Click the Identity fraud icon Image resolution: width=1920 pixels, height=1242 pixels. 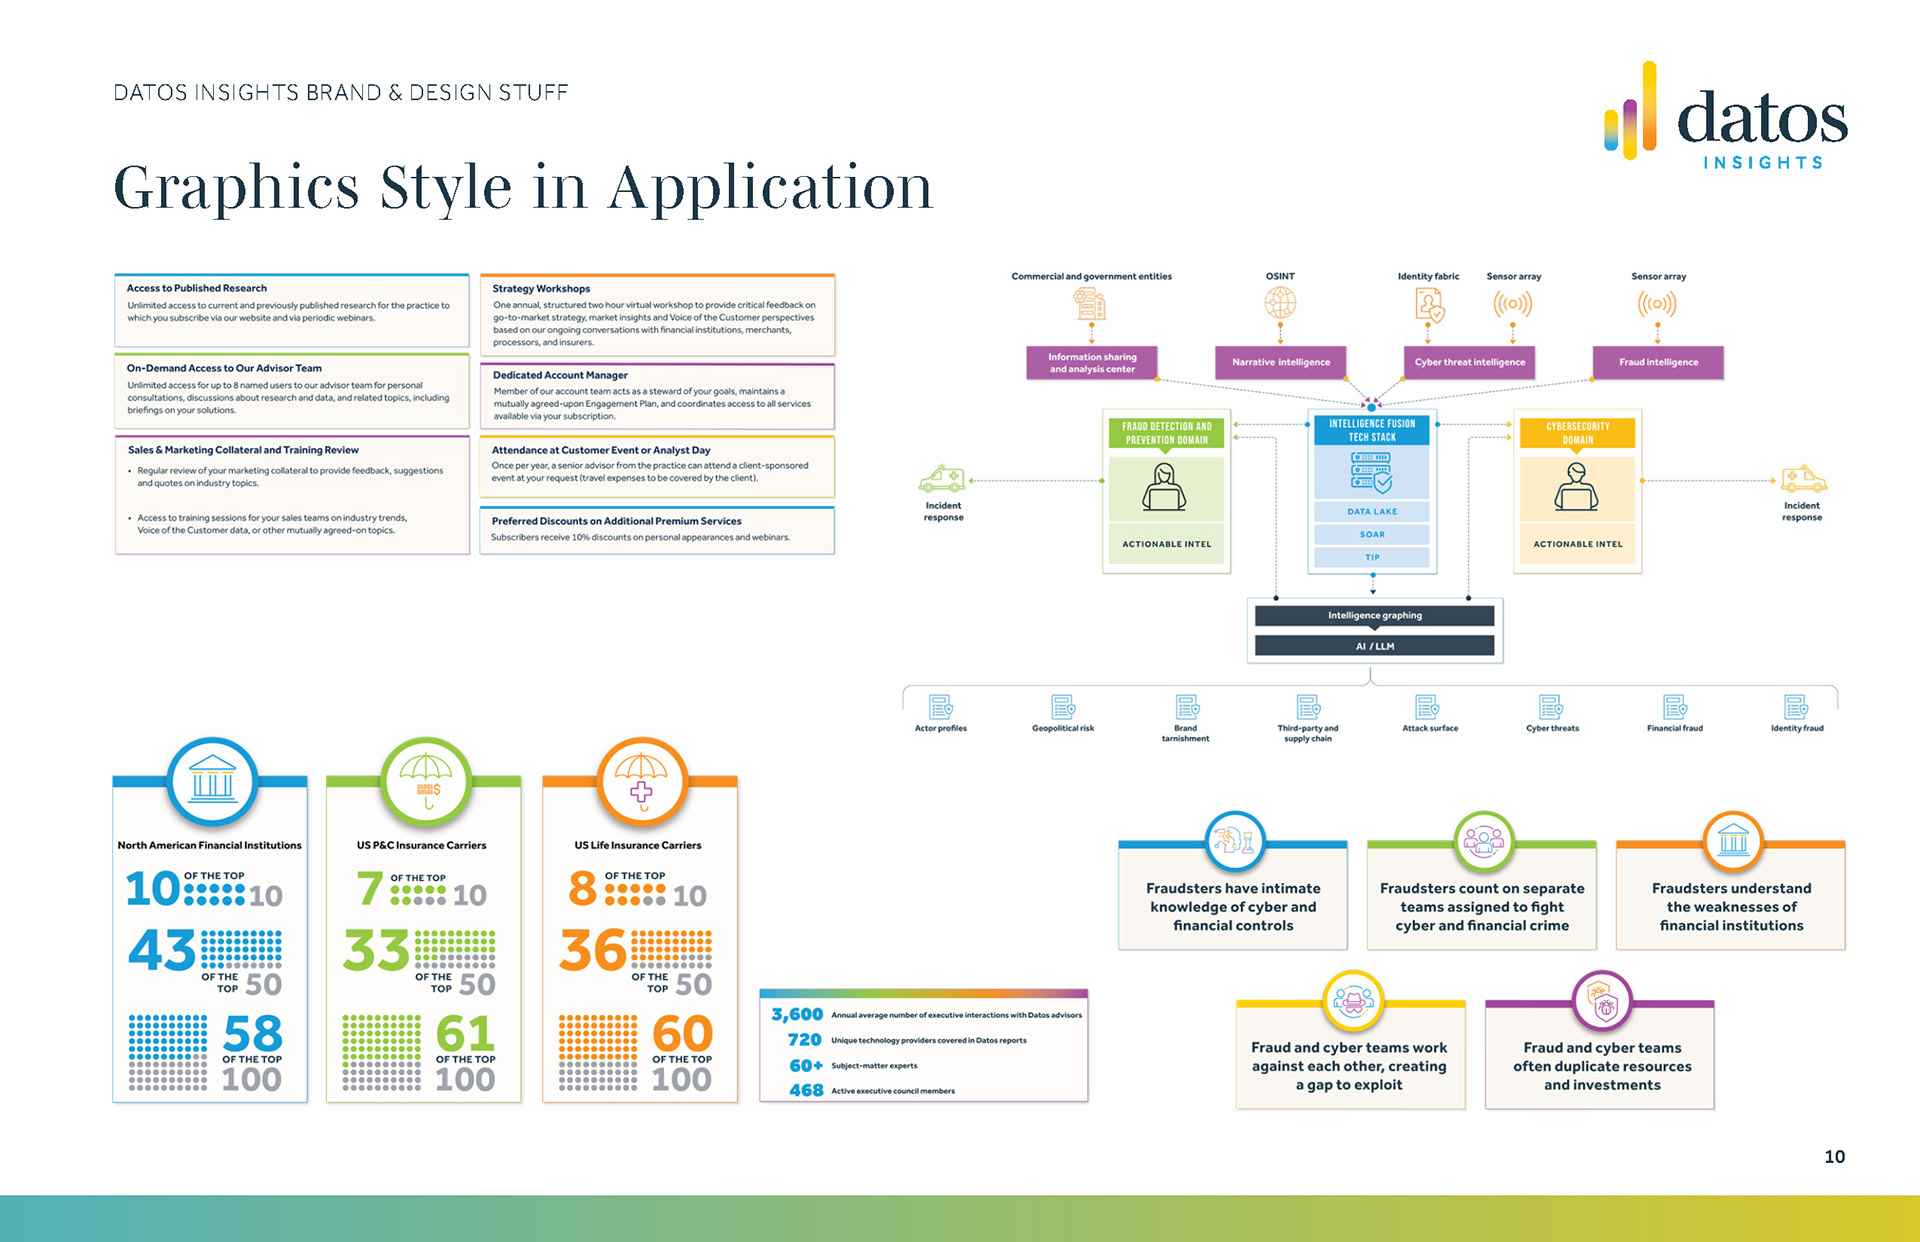click(1796, 707)
